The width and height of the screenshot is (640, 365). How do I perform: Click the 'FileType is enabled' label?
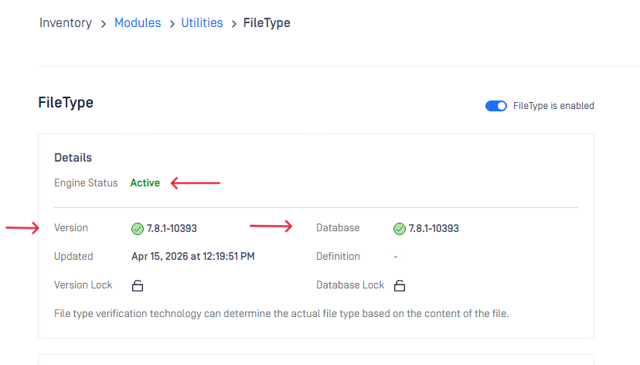(553, 106)
